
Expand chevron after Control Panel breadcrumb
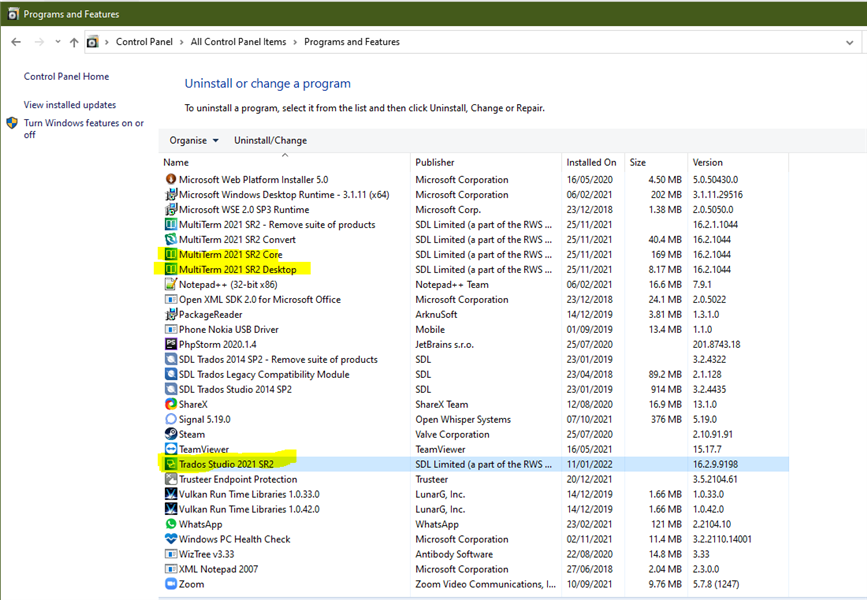pyautogui.click(x=181, y=42)
